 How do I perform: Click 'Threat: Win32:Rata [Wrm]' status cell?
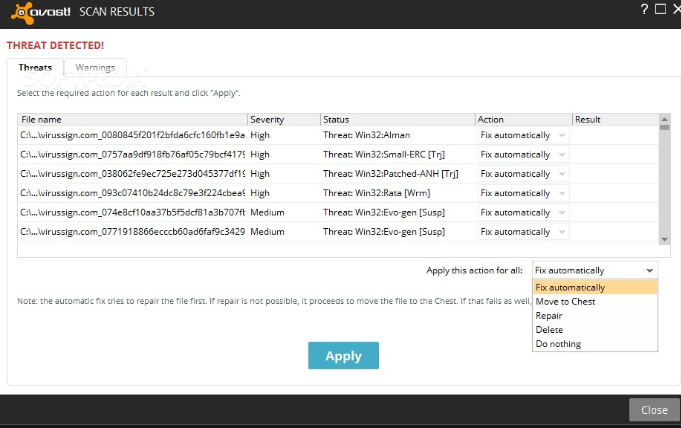click(x=377, y=193)
